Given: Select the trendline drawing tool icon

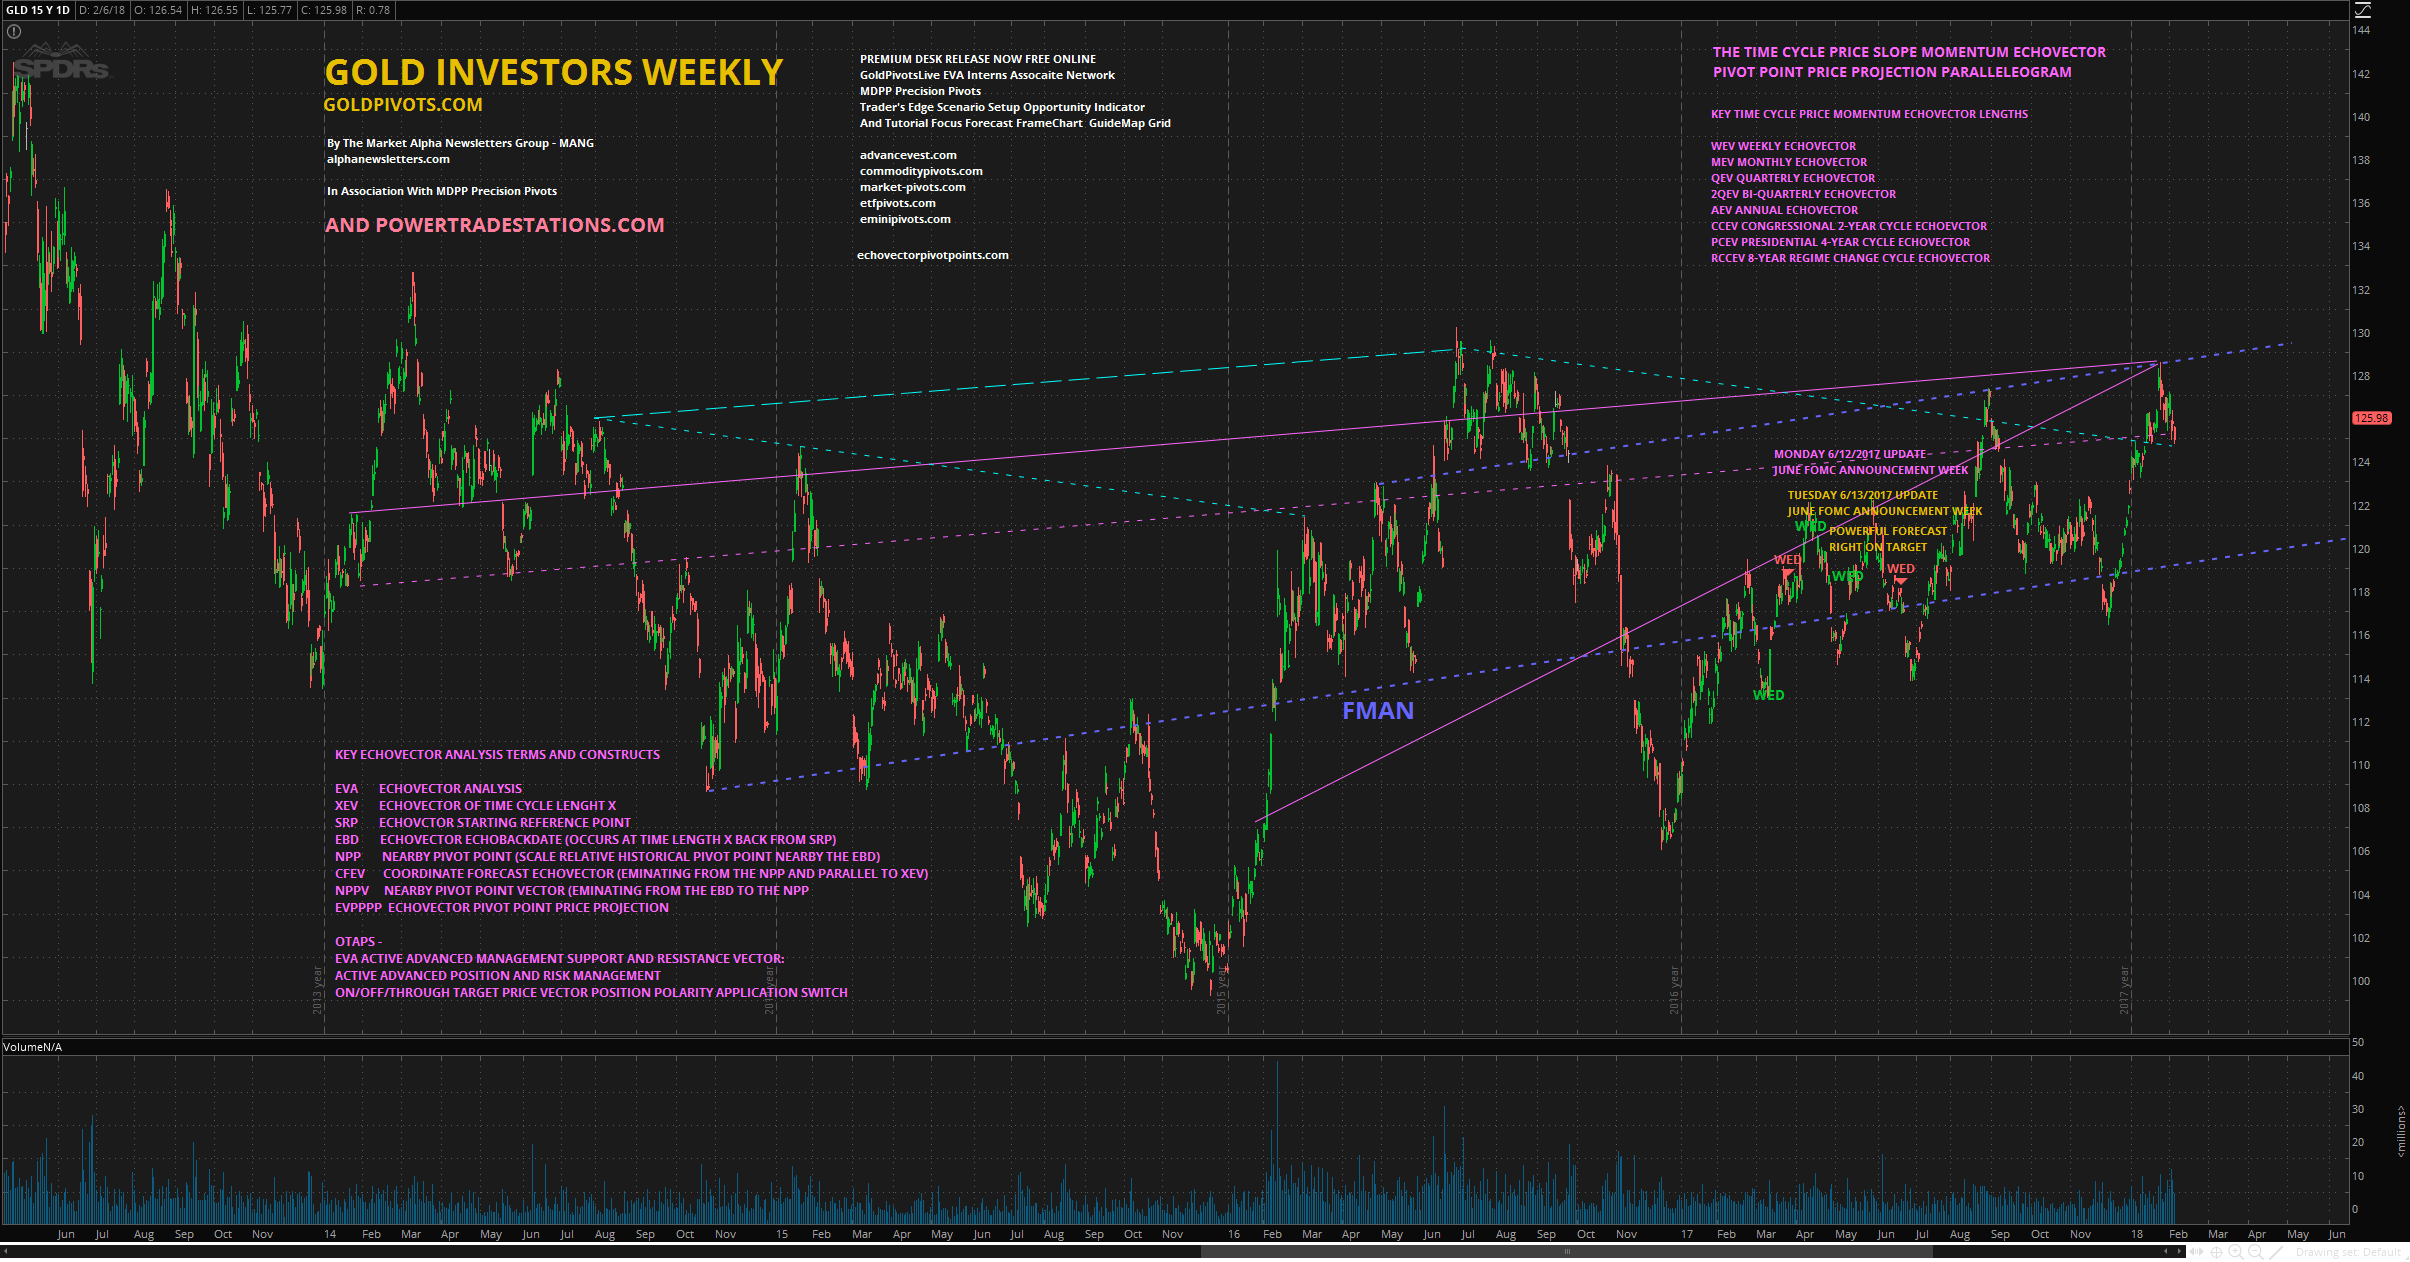Looking at the screenshot, I should click(x=2276, y=1252).
